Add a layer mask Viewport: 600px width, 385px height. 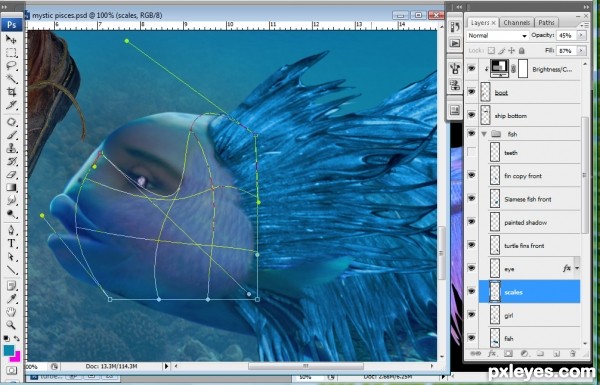tap(508, 354)
